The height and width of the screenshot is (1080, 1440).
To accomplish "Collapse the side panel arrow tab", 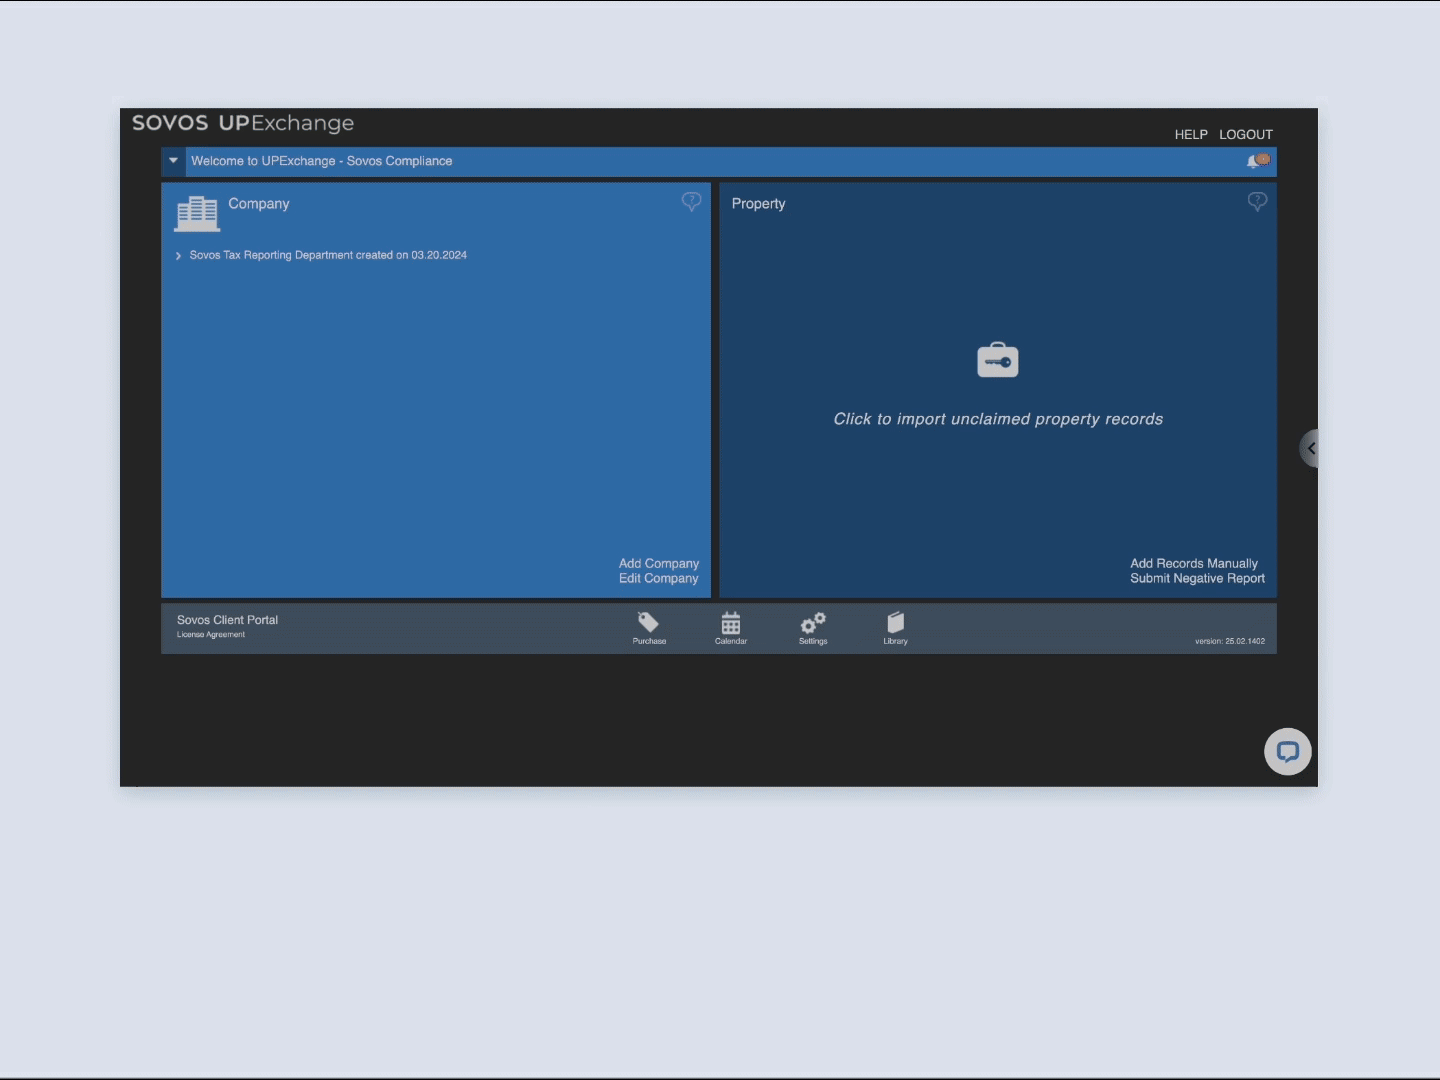I will [x=1309, y=448].
